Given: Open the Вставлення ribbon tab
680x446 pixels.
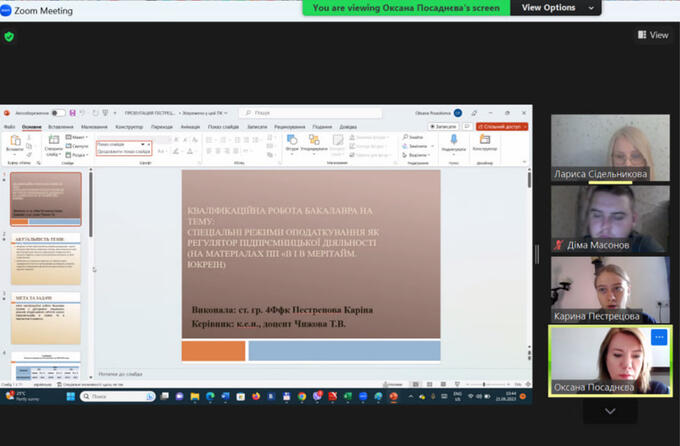Looking at the screenshot, I should (61, 127).
